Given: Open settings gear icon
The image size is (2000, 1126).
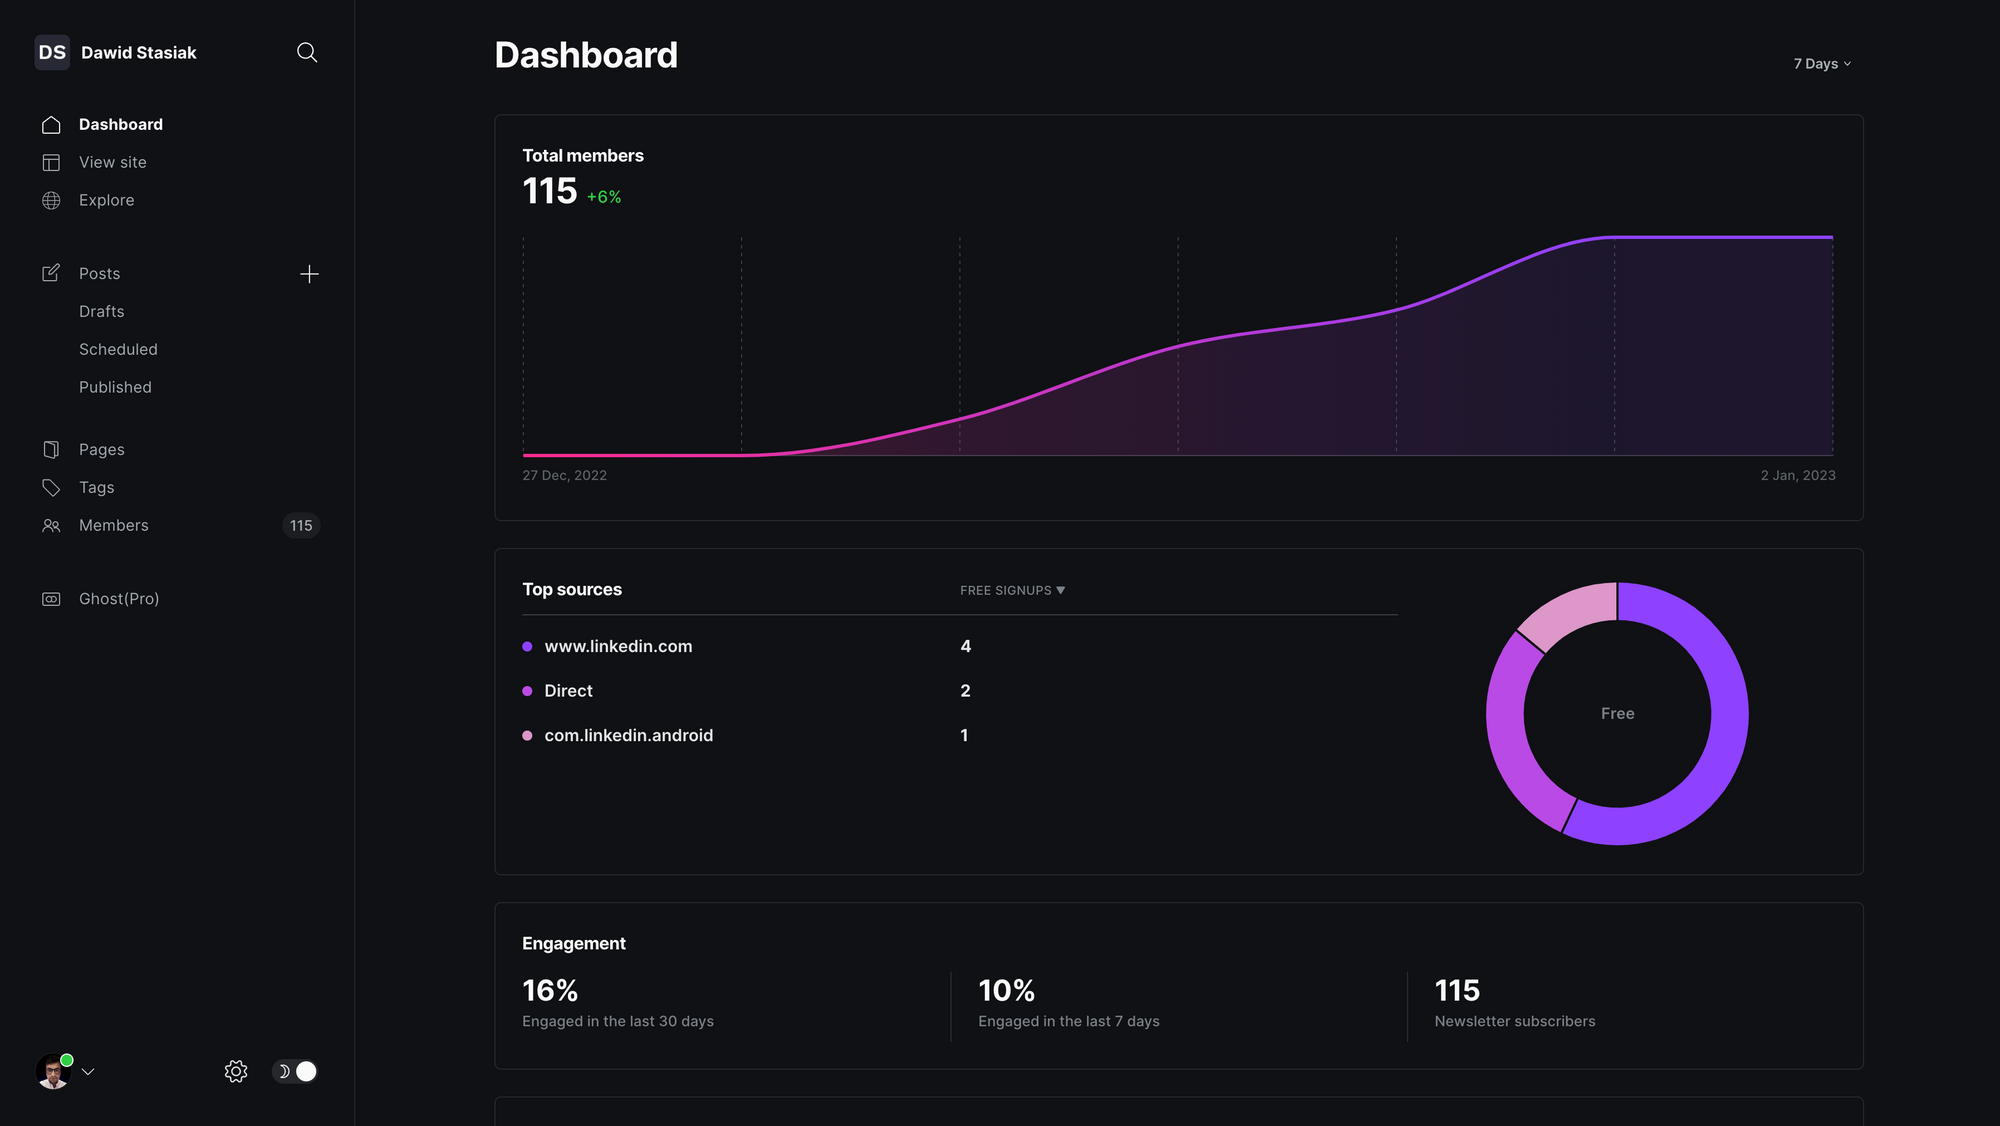Looking at the screenshot, I should coord(236,1071).
